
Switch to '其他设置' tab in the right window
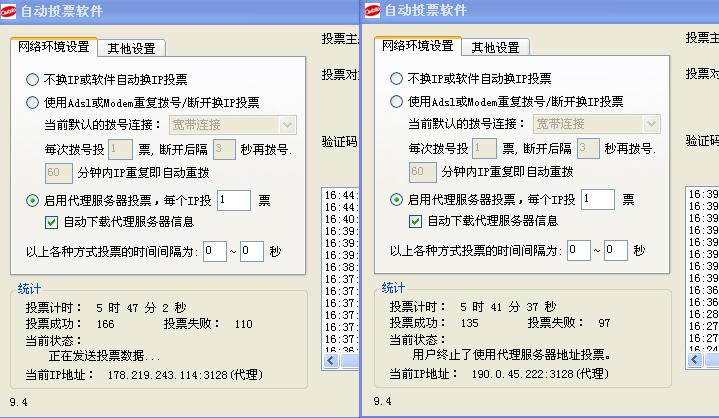(495, 48)
